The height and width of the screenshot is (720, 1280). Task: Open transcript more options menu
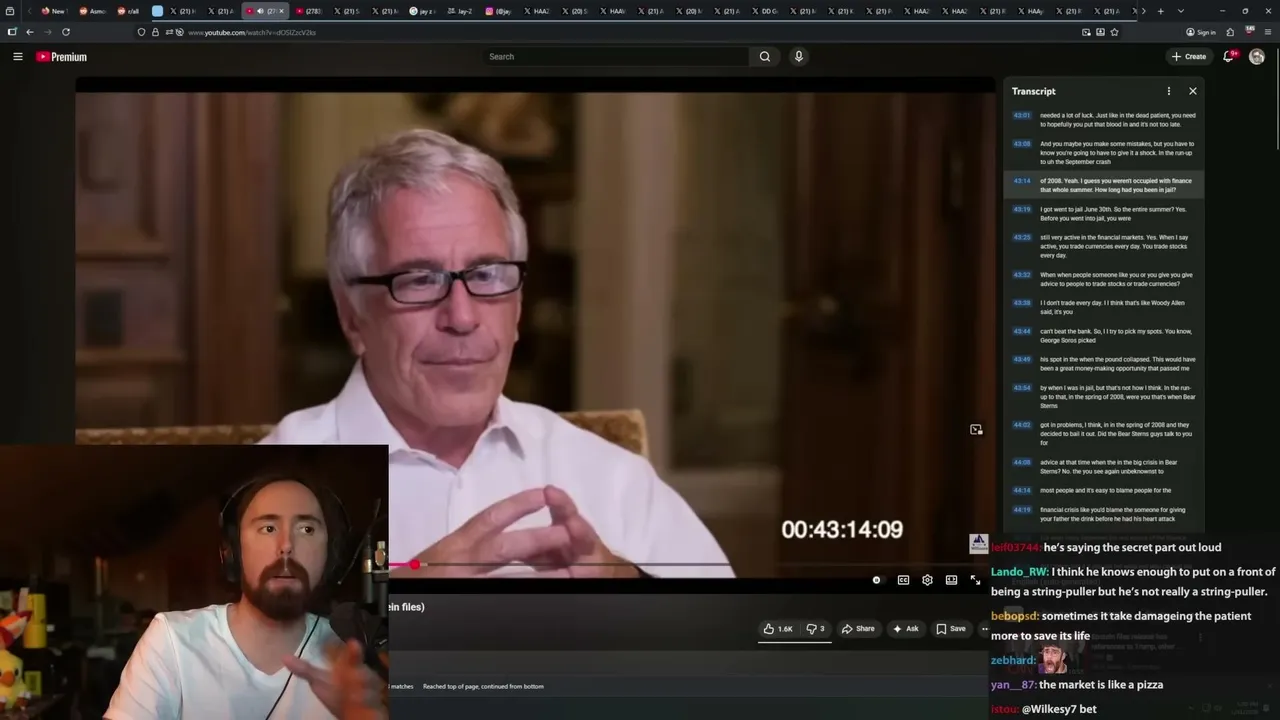1168,91
